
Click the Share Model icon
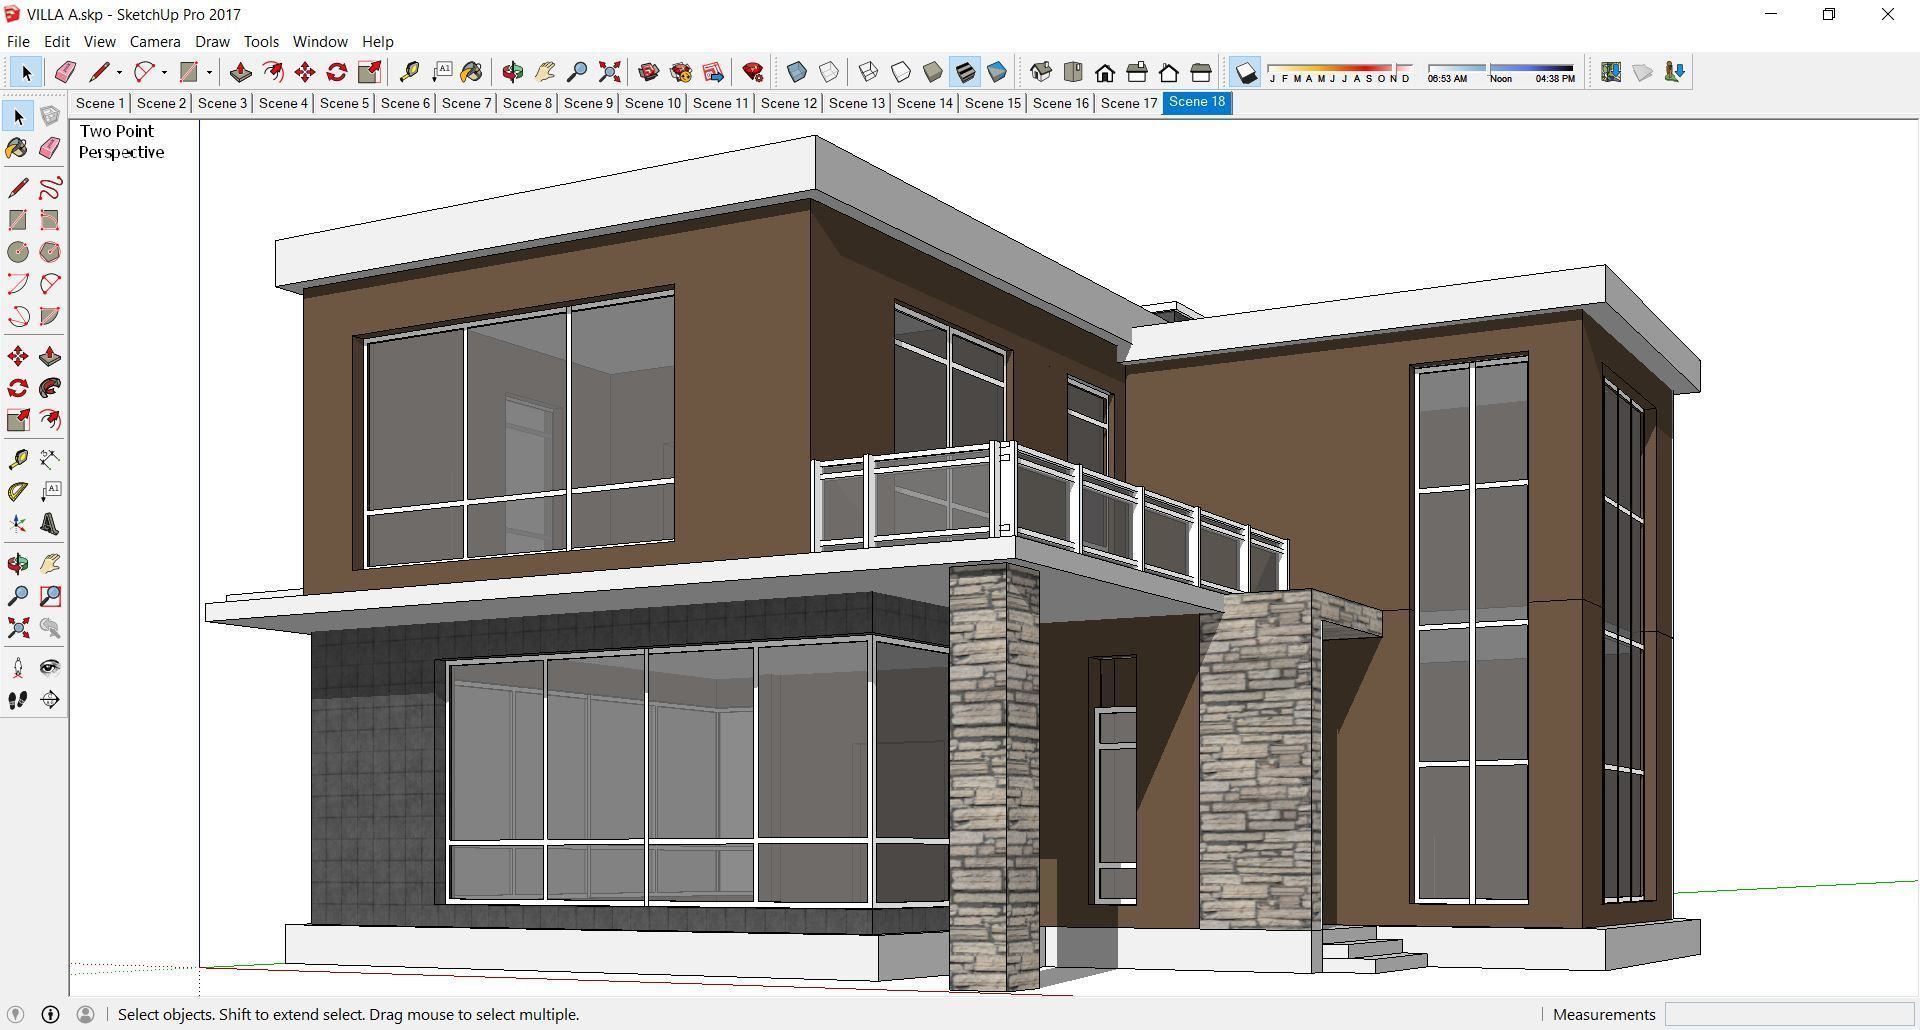[681, 72]
